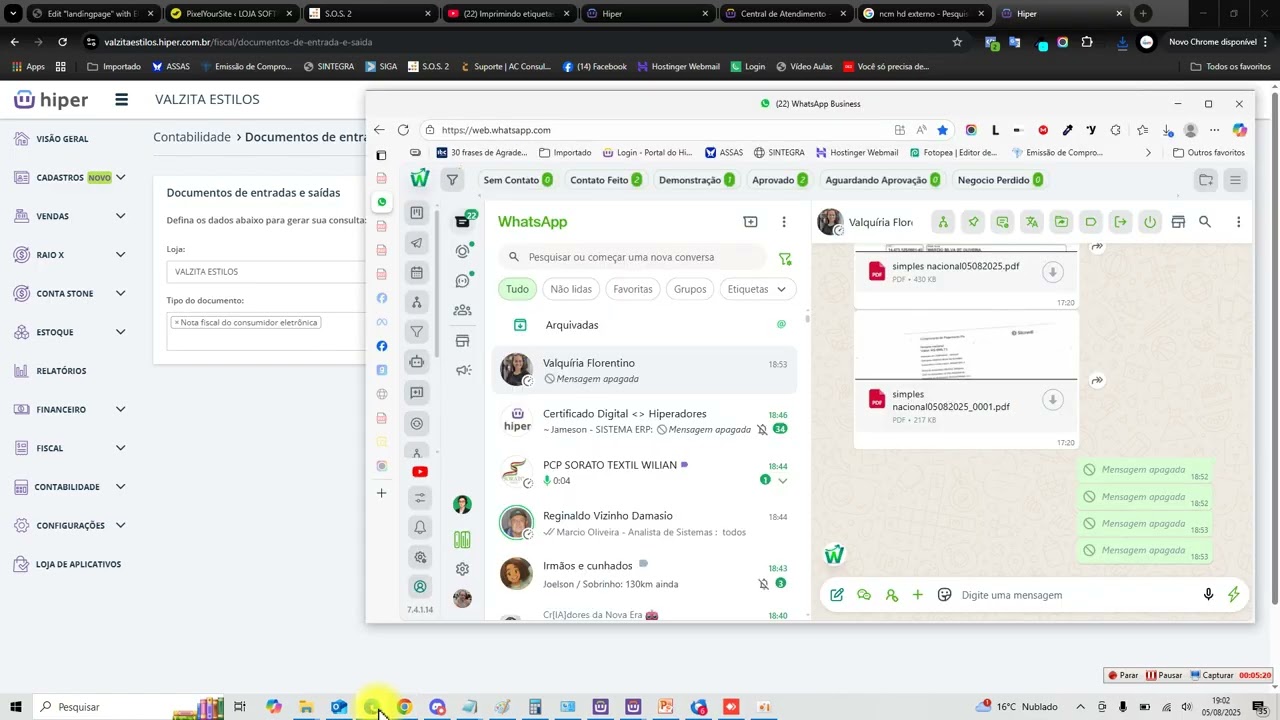The height and width of the screenshot is (720, 1280).
Task: Select the Demonstração funnel tab
Action: point(697,180)
